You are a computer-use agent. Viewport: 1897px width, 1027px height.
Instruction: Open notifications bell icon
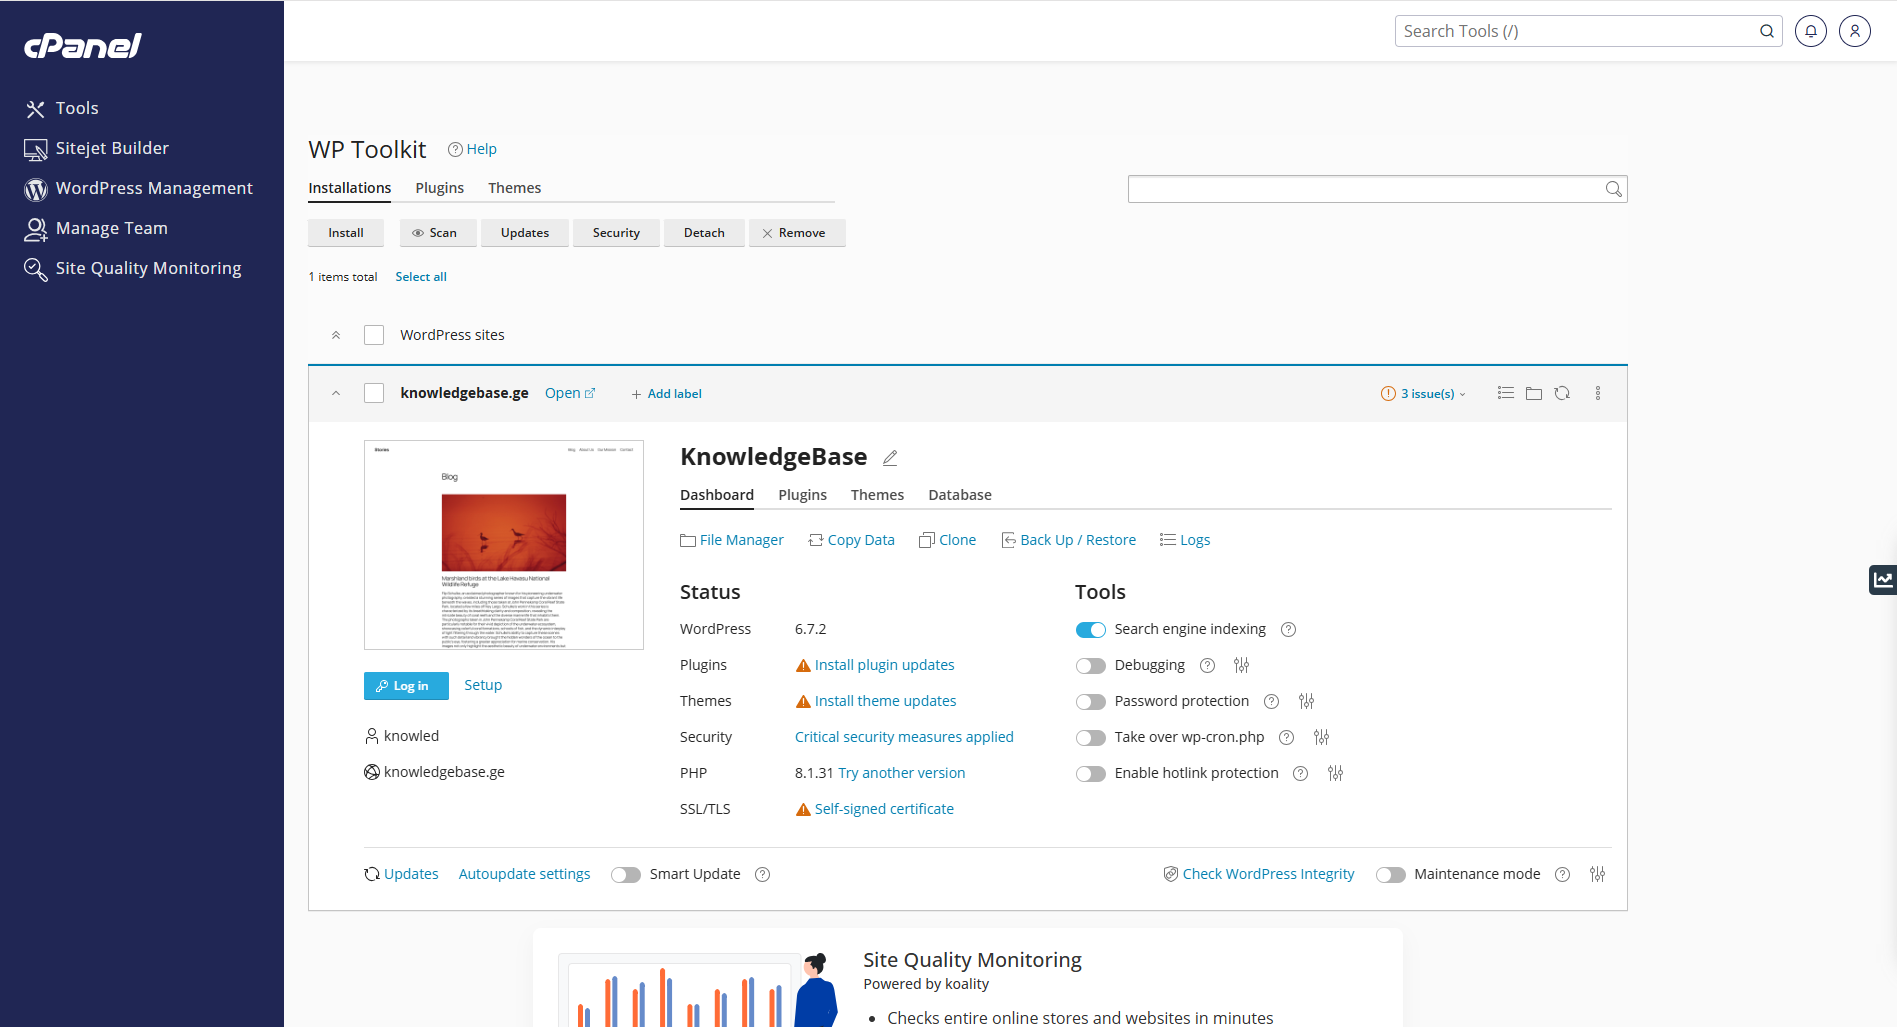coord(1810,31)
